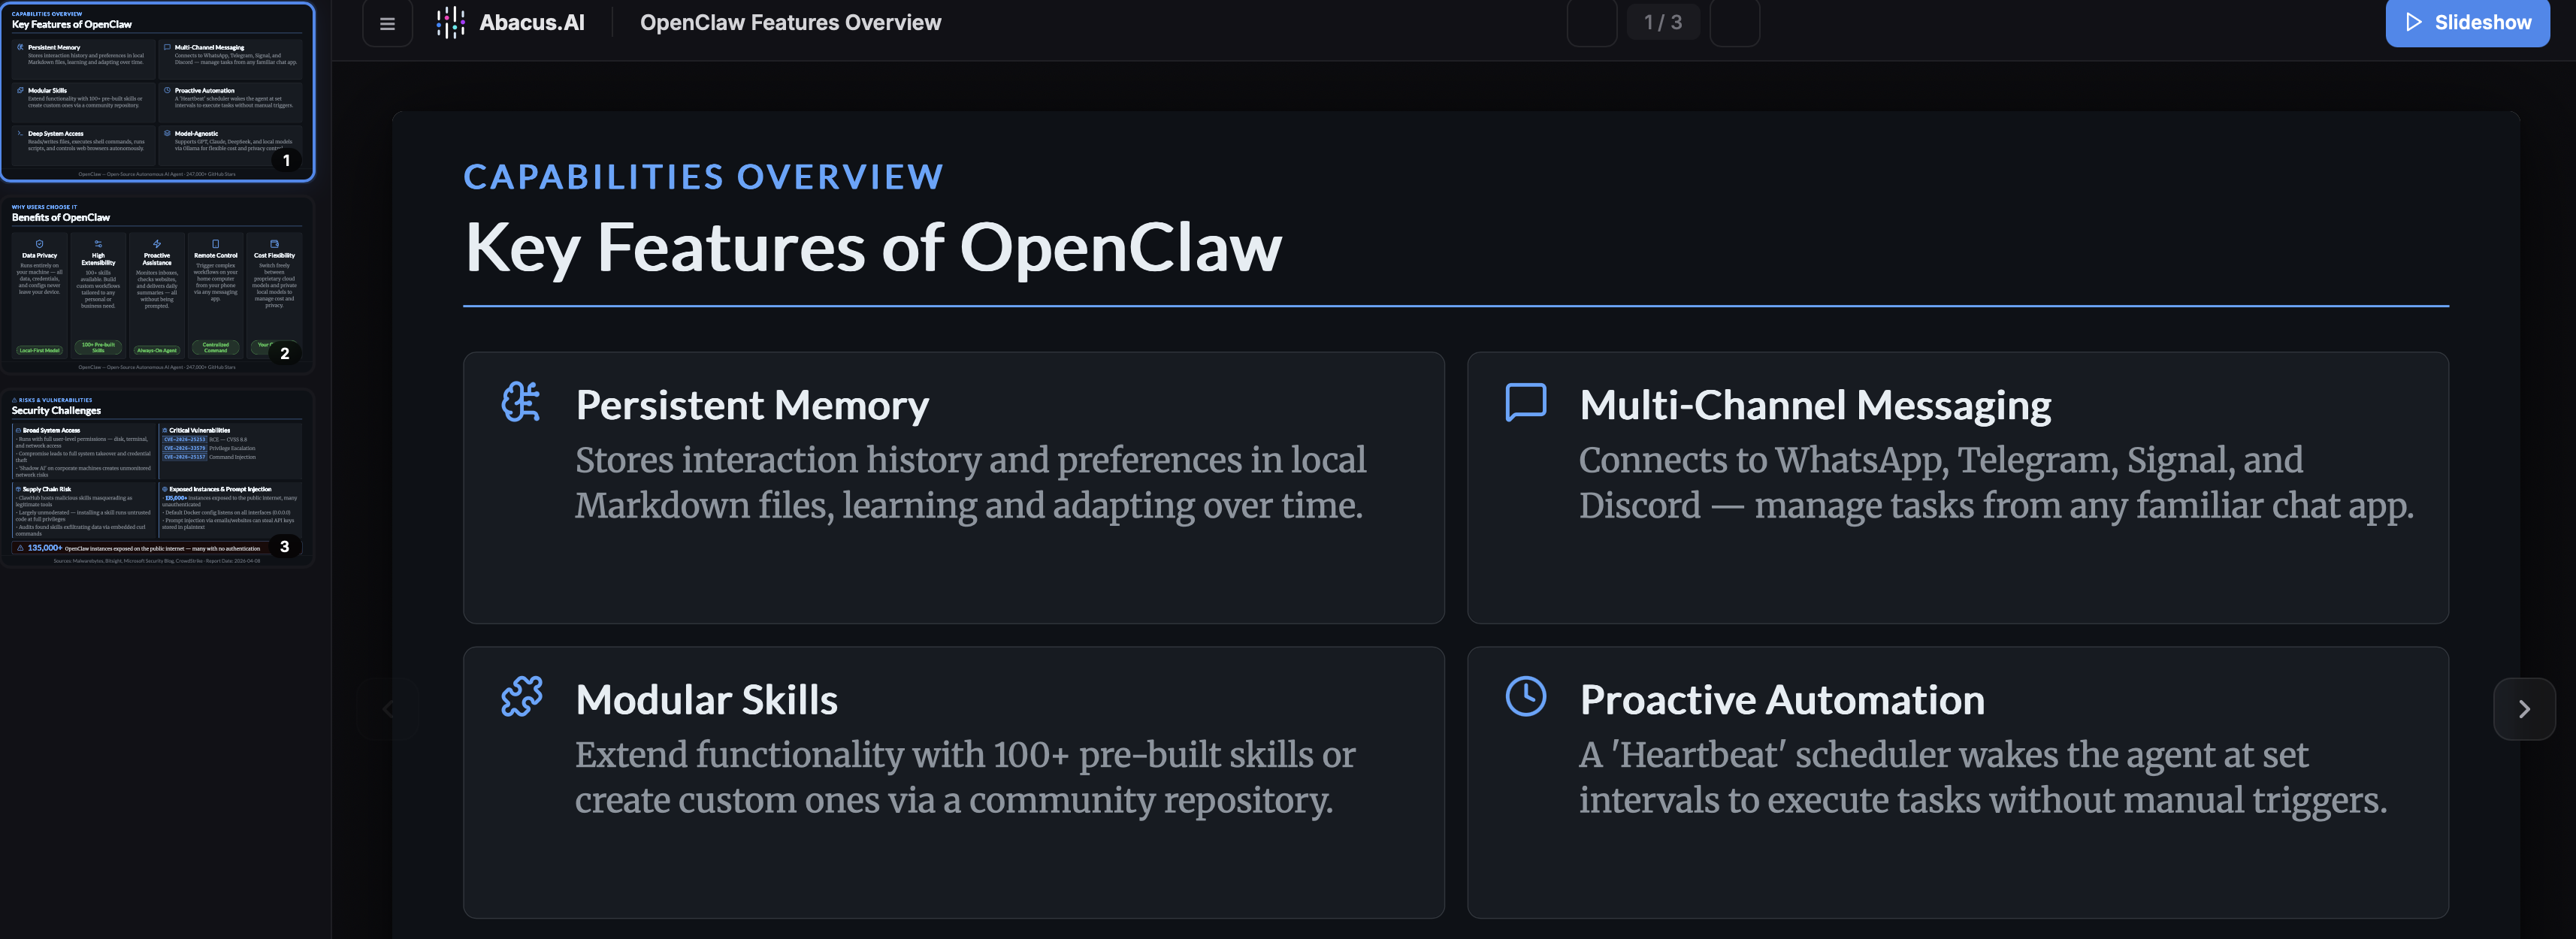Click the next-slide box after page counter
2576x939 pixels.
[x=1734, y=22]
